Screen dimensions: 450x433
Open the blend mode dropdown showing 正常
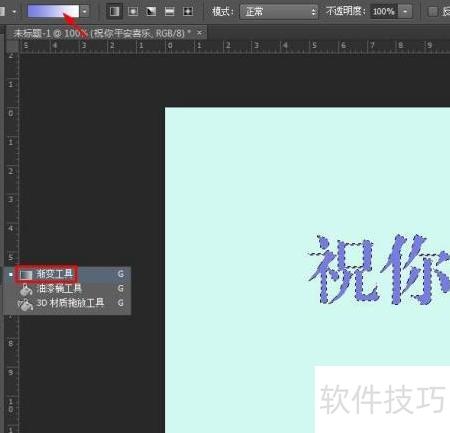[279, 12]
